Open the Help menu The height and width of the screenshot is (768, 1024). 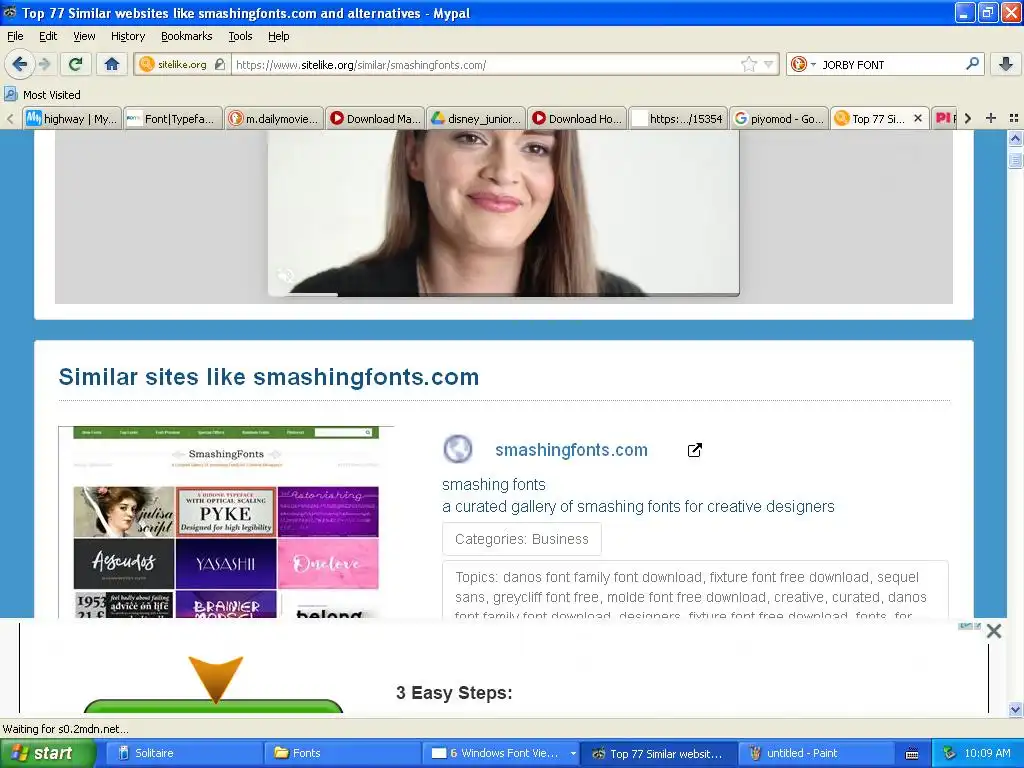278,36
